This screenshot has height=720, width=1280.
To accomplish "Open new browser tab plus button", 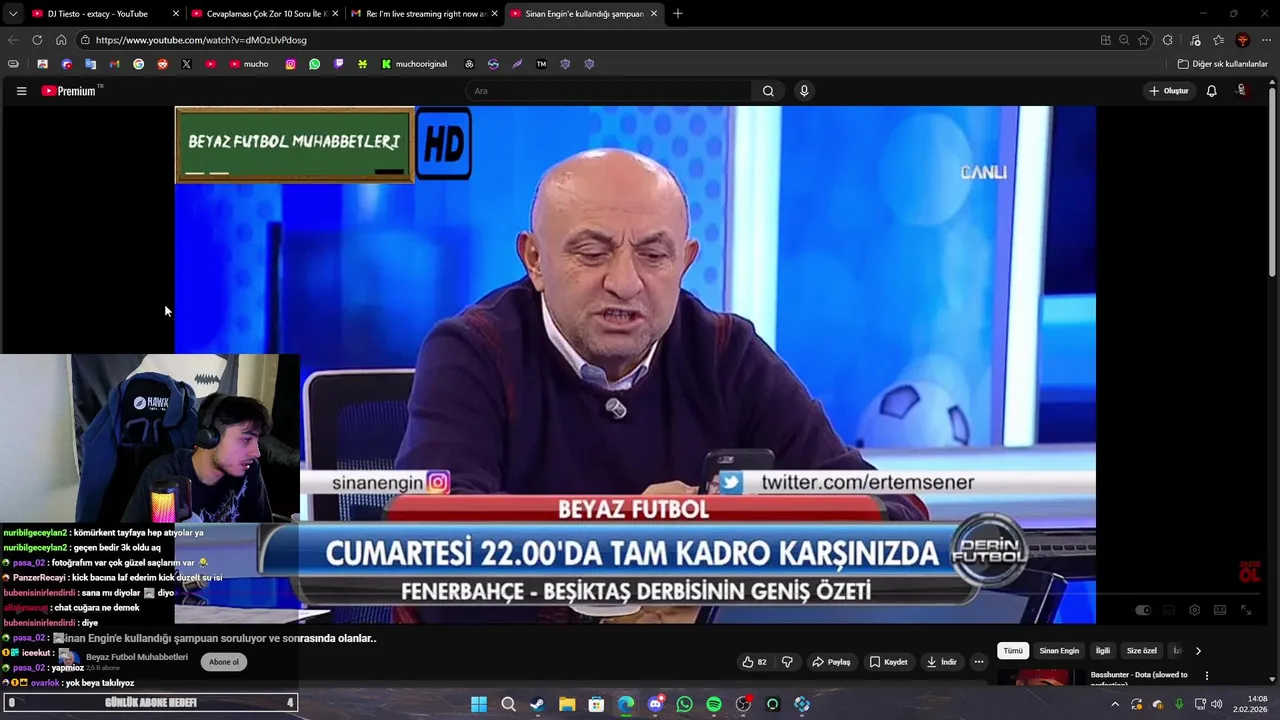I will pyautogui.click(x=677, y=14).
